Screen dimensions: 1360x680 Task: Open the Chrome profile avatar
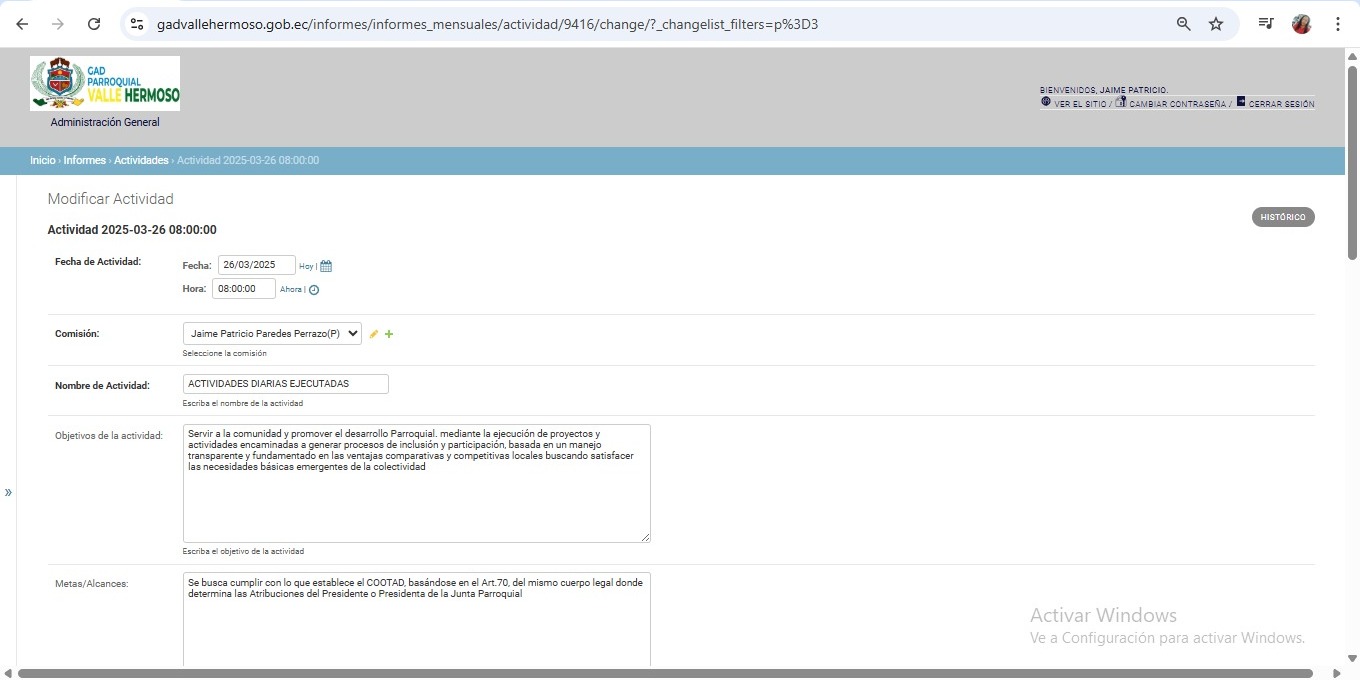(x=1301, y=24)
